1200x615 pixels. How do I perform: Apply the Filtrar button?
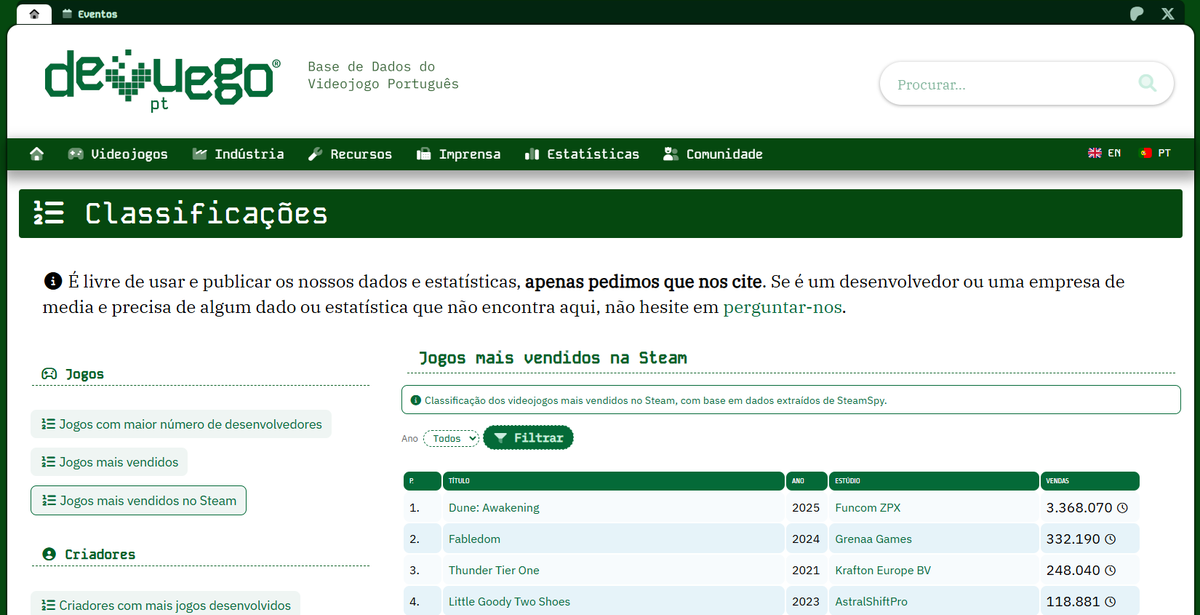click(x=528, y=438)
